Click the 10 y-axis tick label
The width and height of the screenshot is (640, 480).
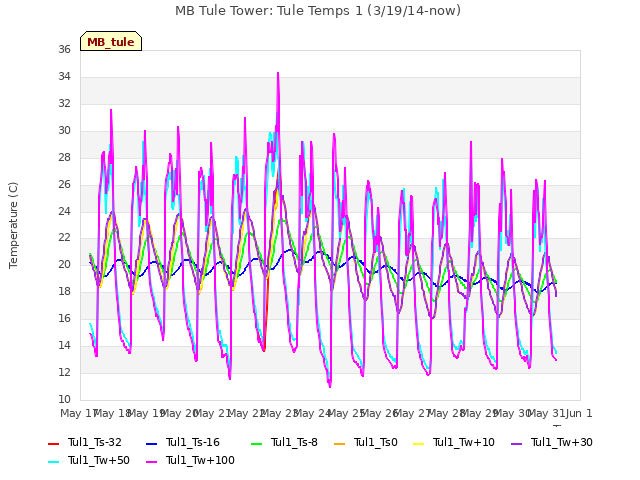pos(64,399)
